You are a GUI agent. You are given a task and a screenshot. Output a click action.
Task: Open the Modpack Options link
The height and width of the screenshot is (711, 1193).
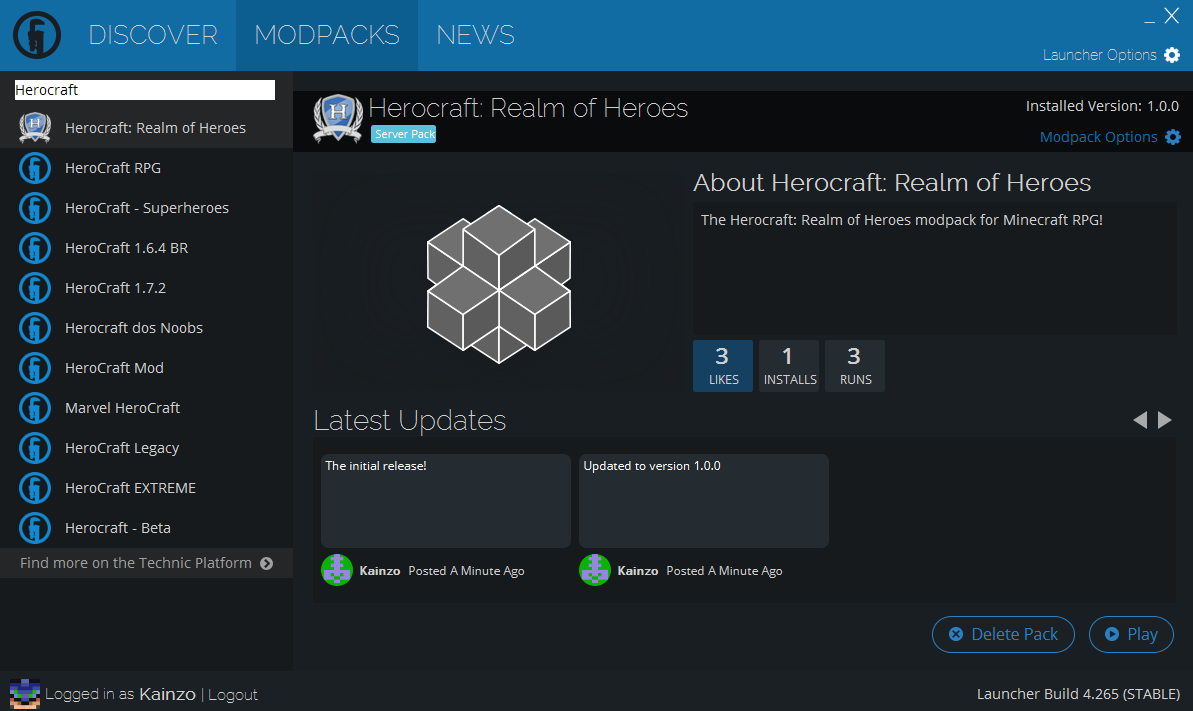tap(1099, 137)
